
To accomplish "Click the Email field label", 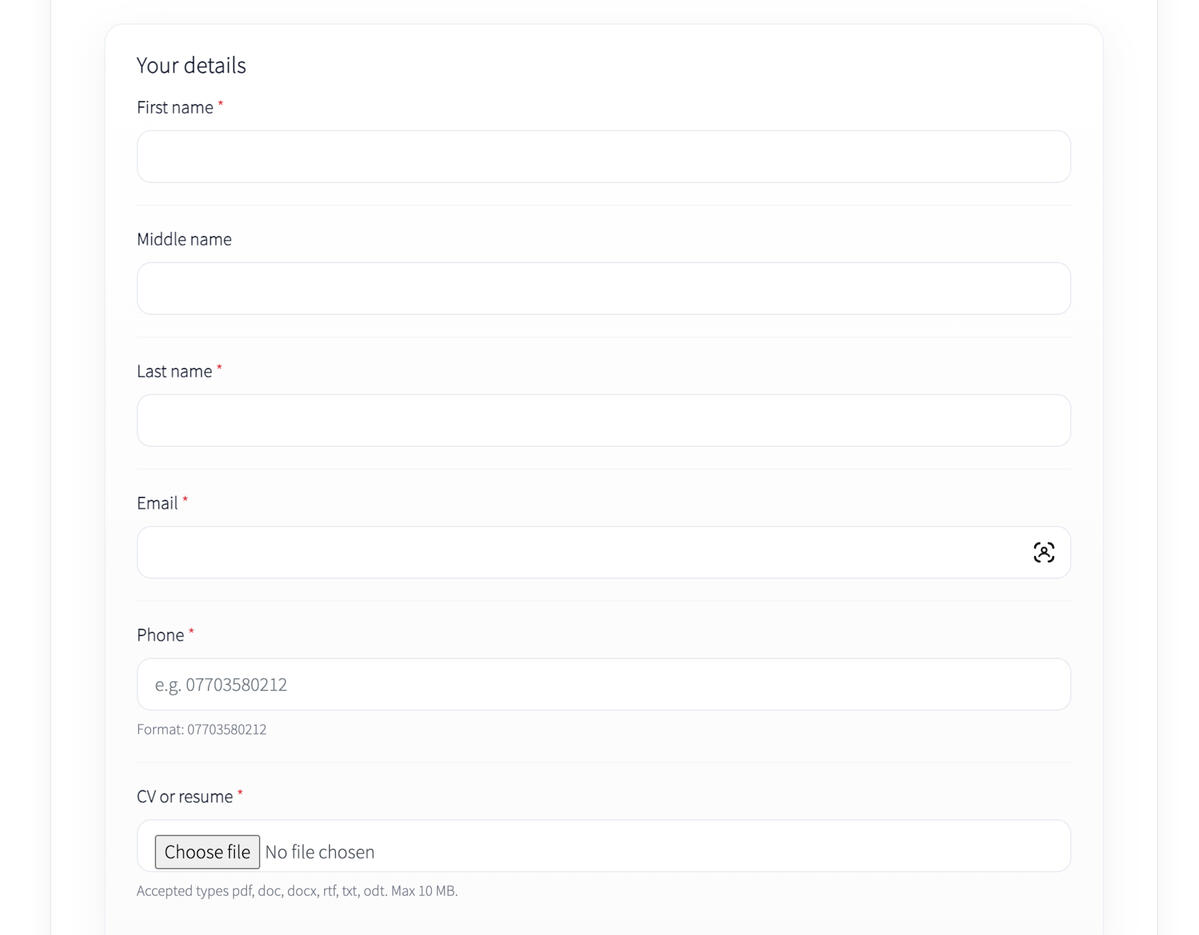I will [x=157, y=504].
